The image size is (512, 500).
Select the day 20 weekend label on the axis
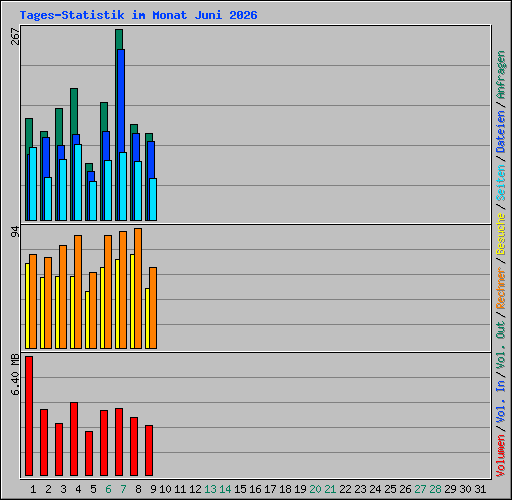click(x=315, y=489)
